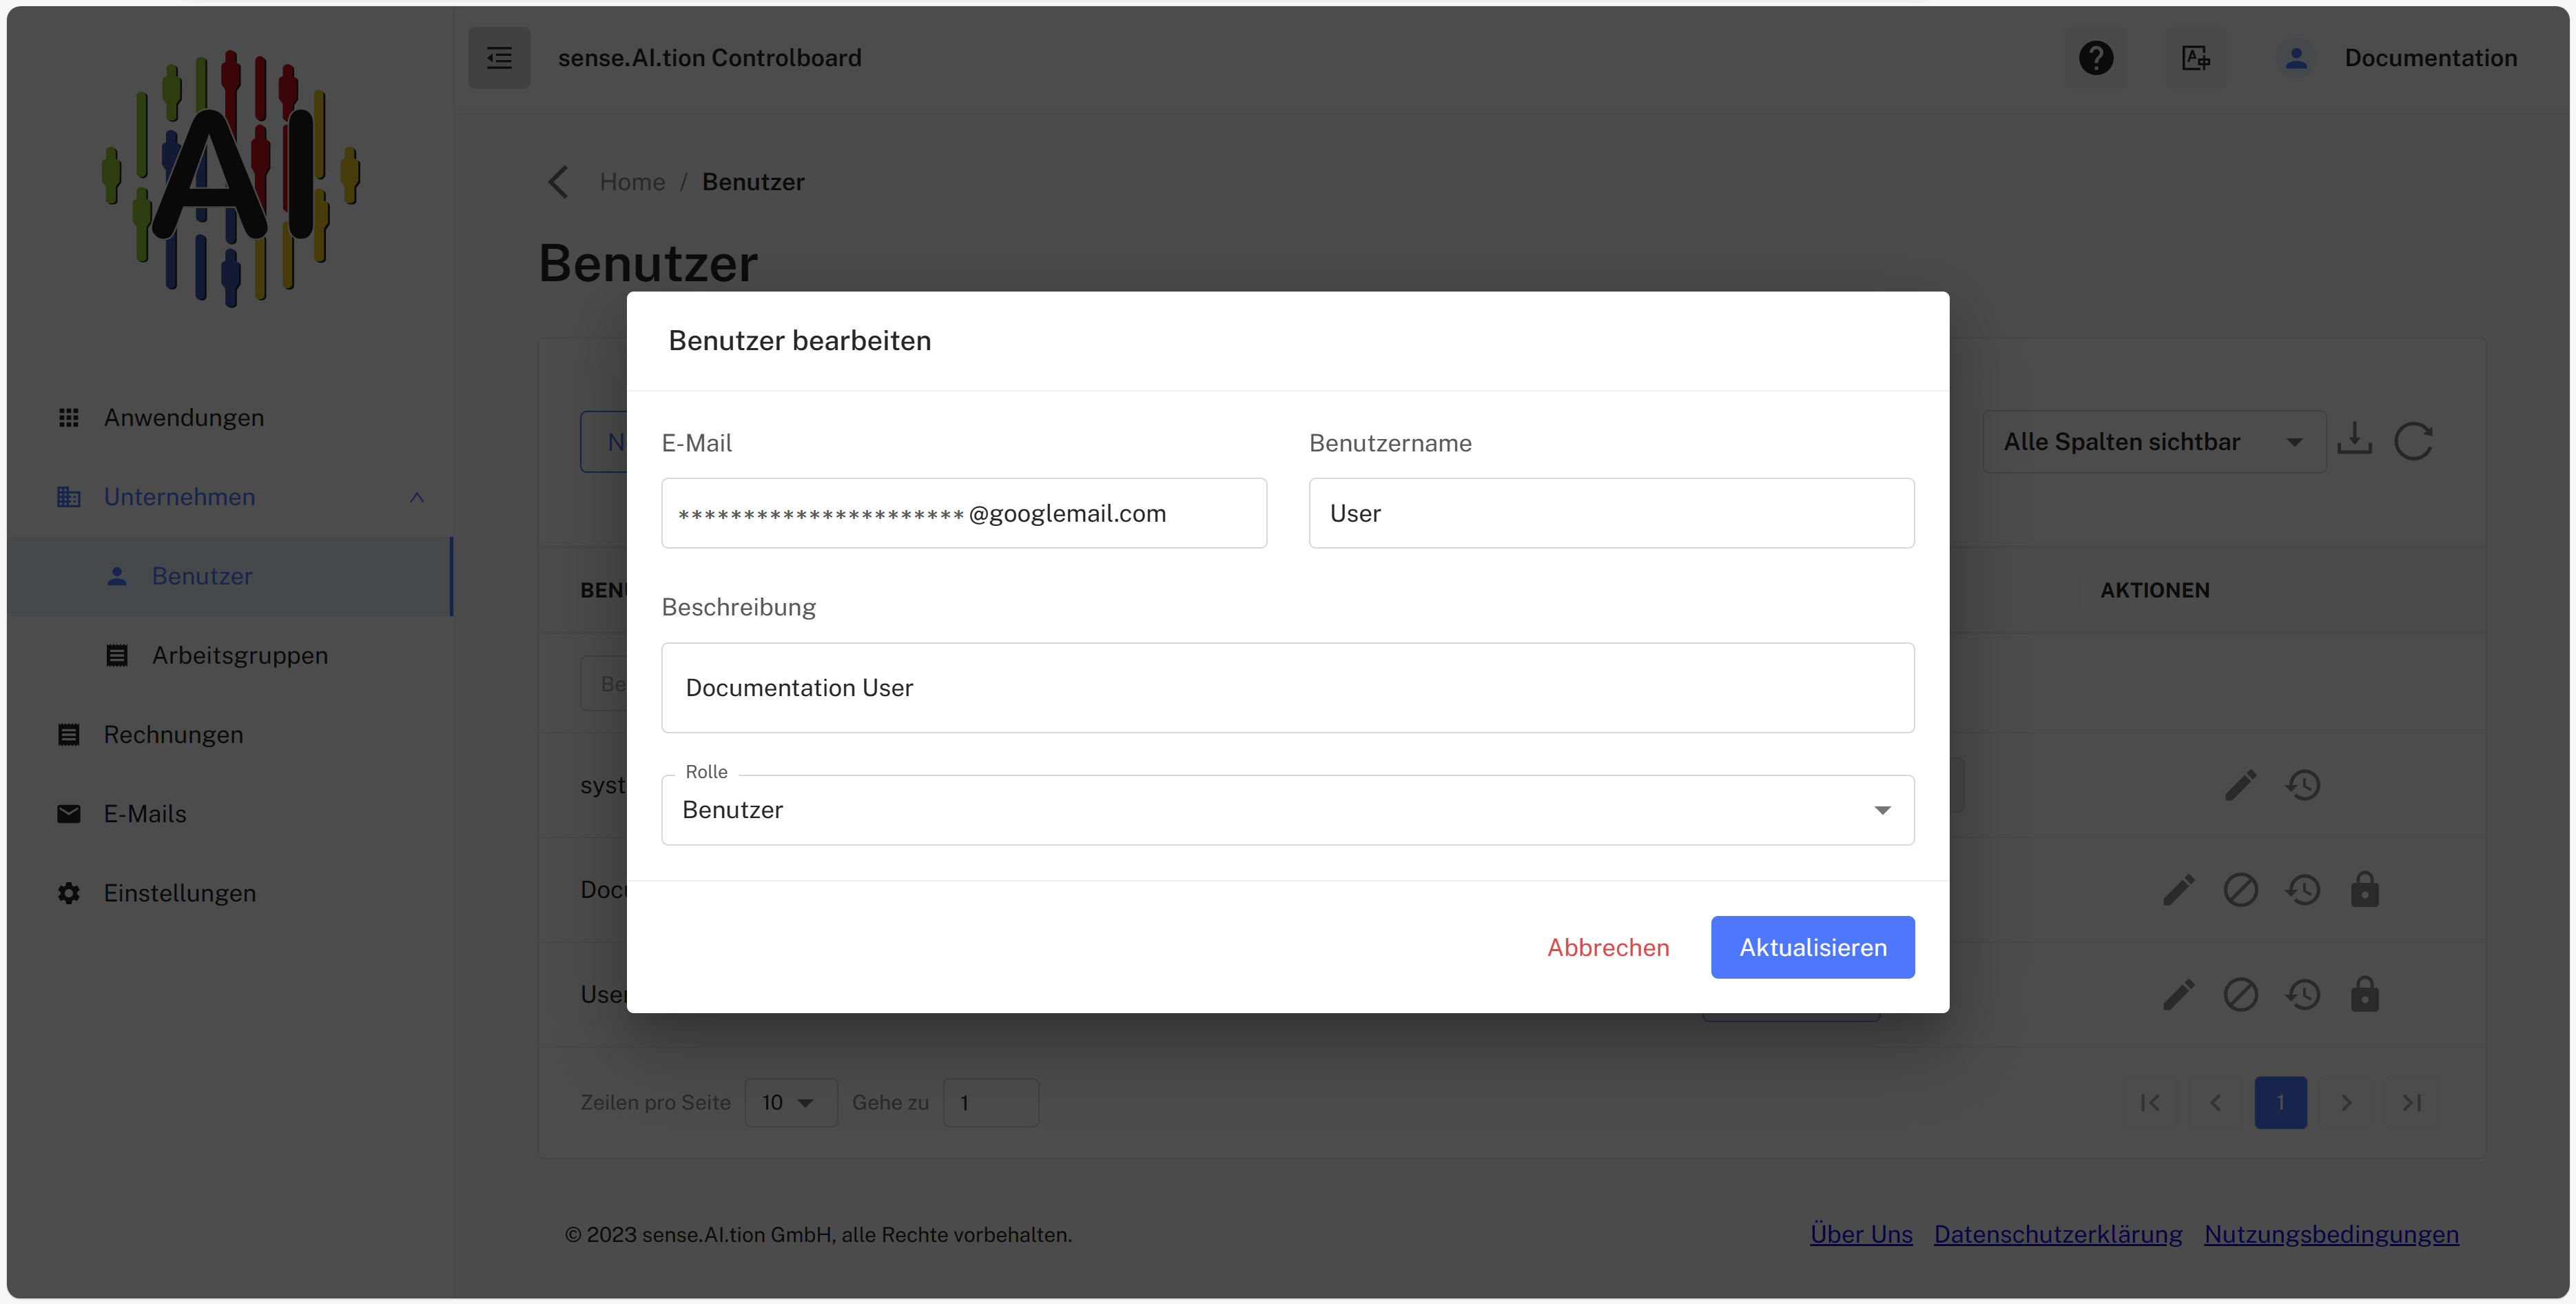Viewport: 2576px width, 1304px height.
Task: Click the Aktualisieren button
Action: (1813, 947)
